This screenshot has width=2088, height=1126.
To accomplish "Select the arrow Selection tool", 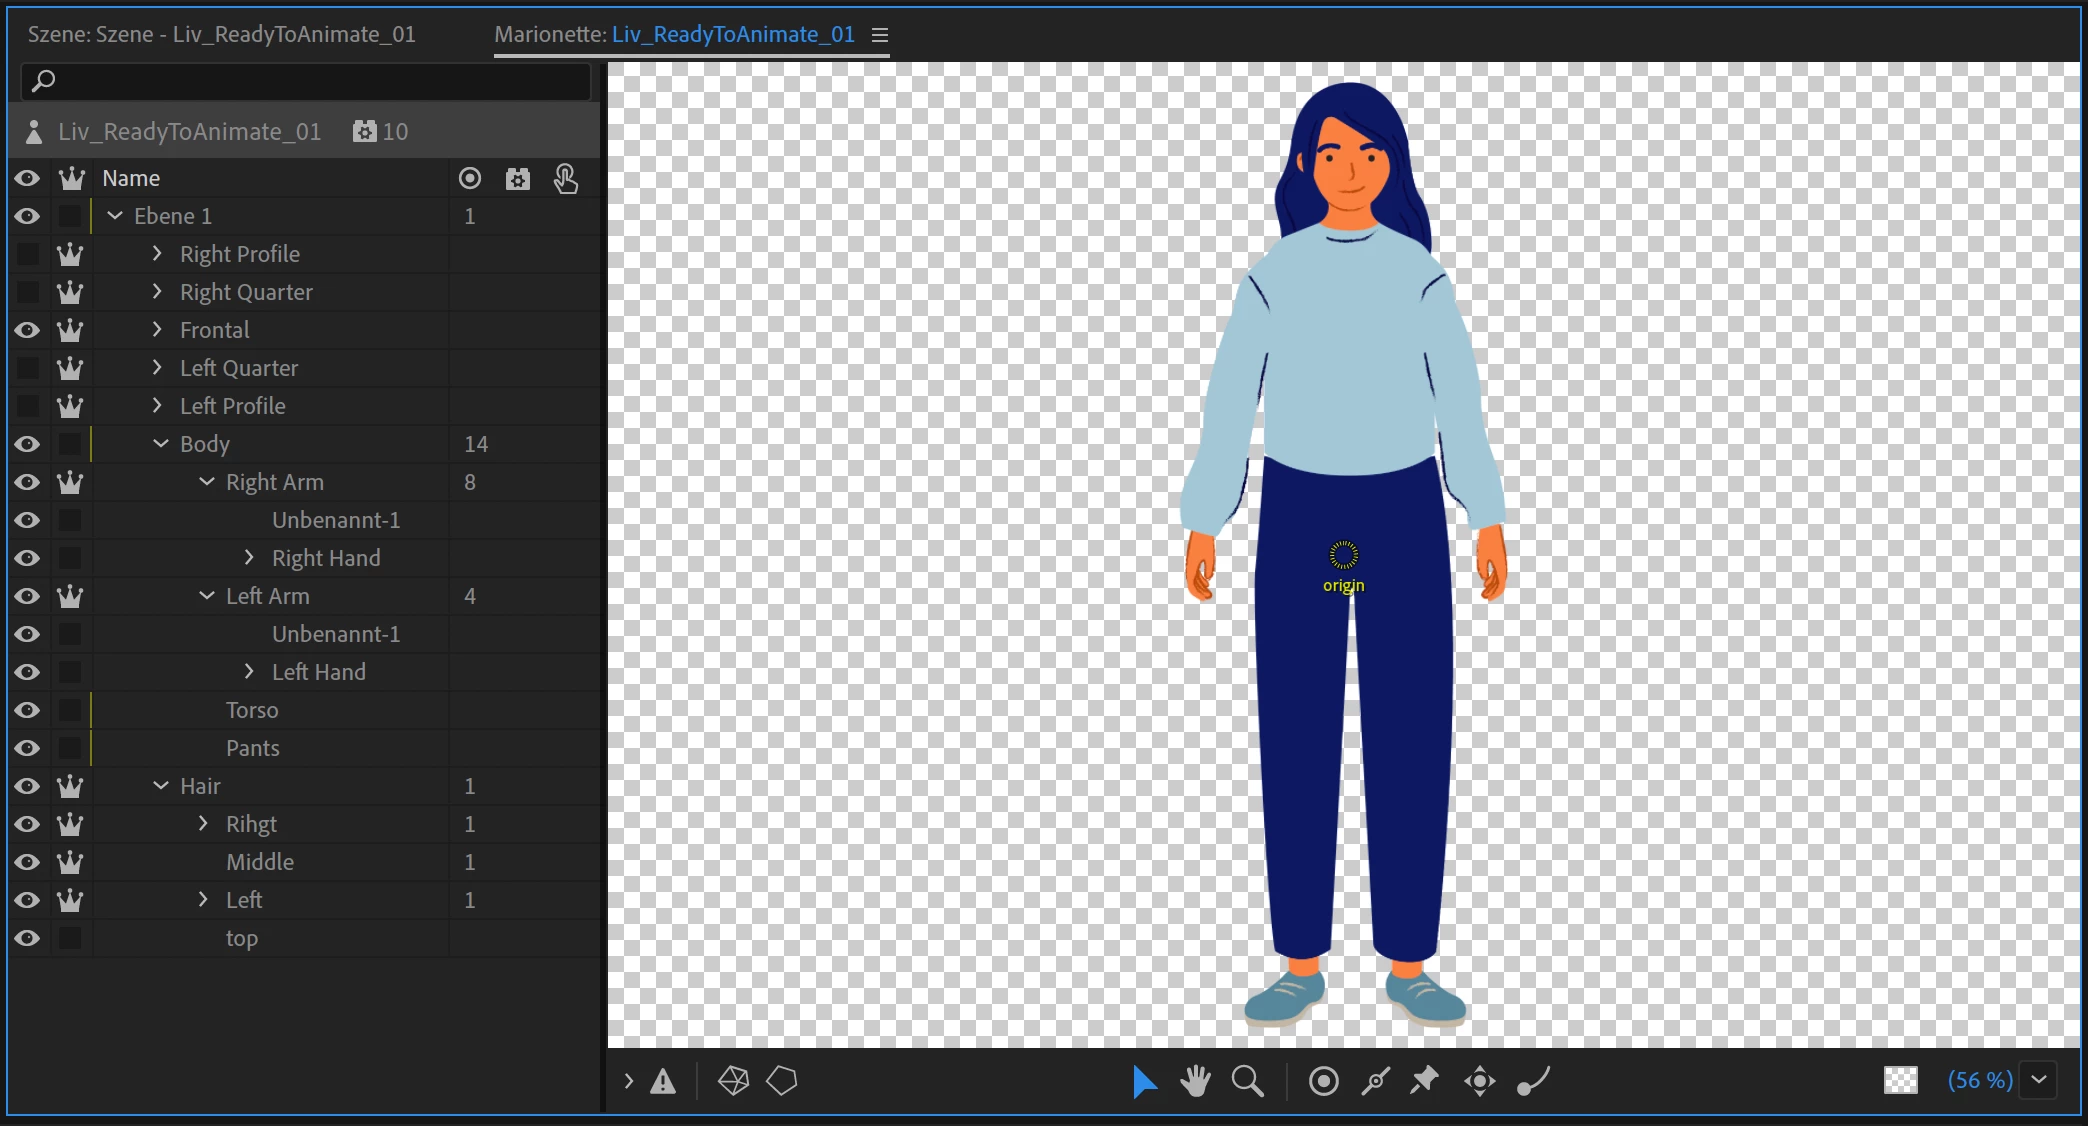I will click(1144, 1081).
